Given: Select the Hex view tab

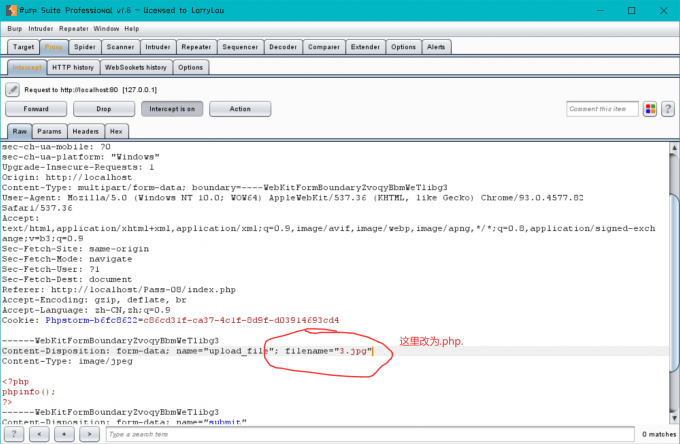Looking at the screenshot, I should click(116, 131).
